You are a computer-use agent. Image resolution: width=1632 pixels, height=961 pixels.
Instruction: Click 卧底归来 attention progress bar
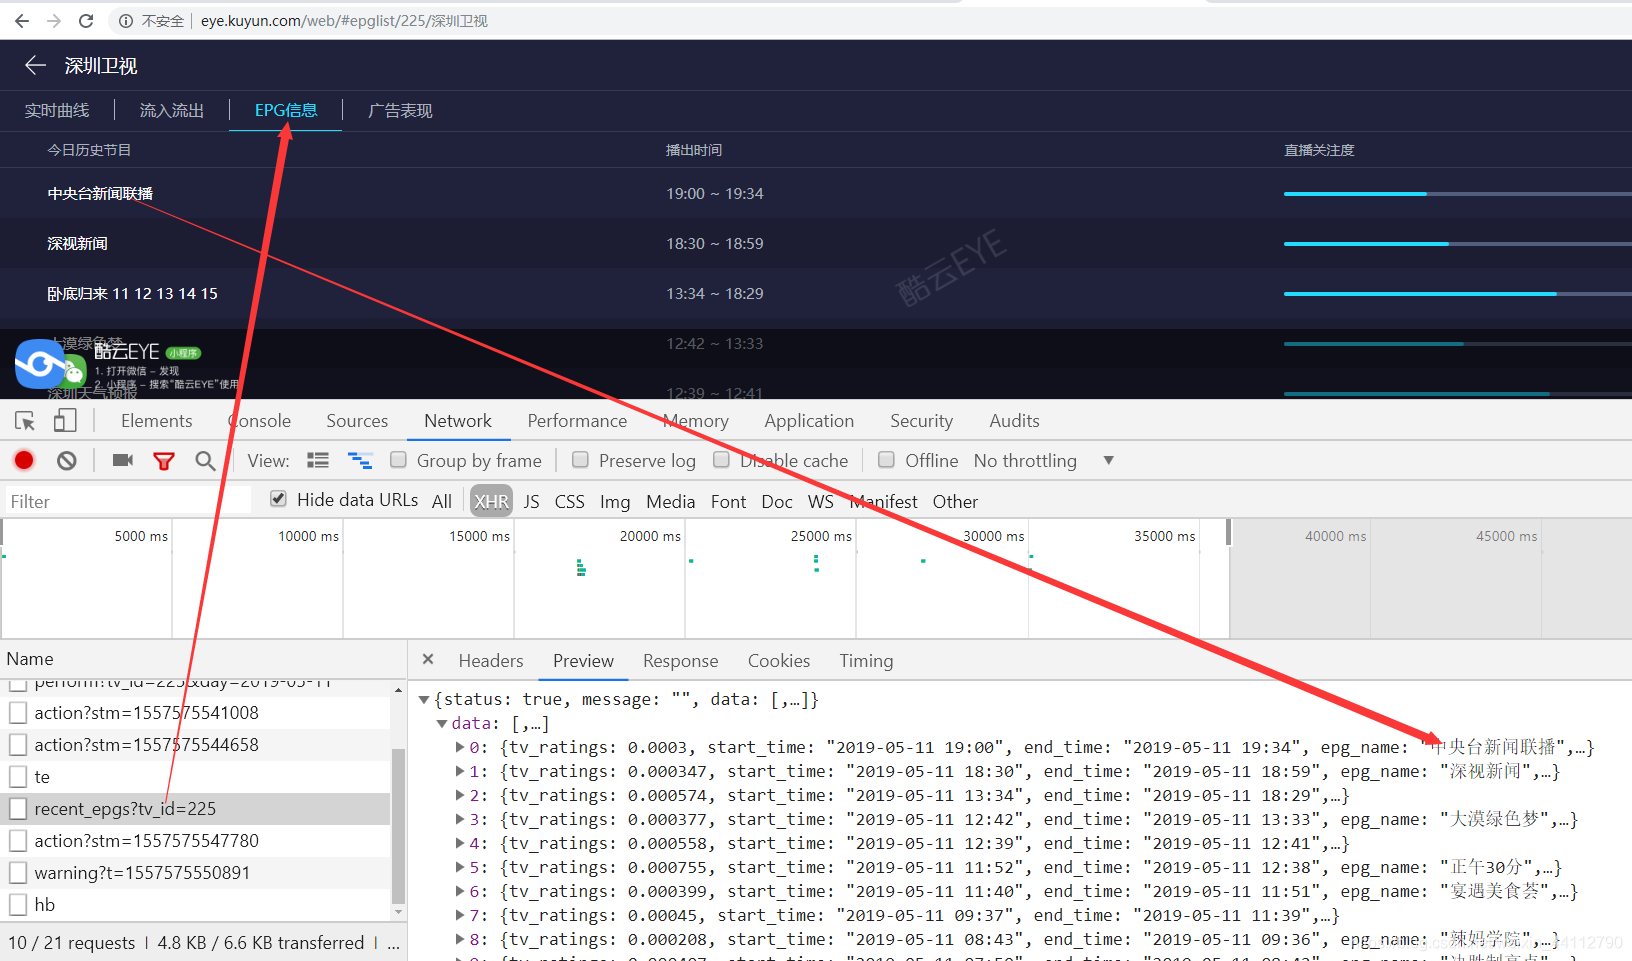(x=1457, y=293)
